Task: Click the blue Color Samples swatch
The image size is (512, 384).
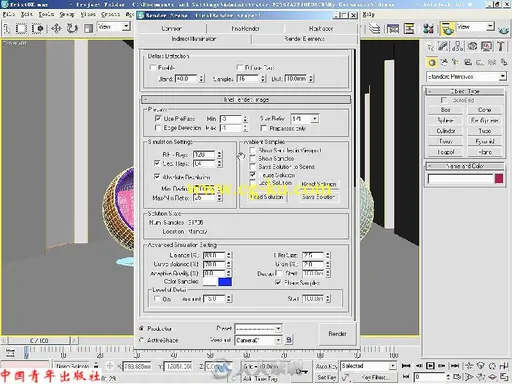Action: [225, 282]
